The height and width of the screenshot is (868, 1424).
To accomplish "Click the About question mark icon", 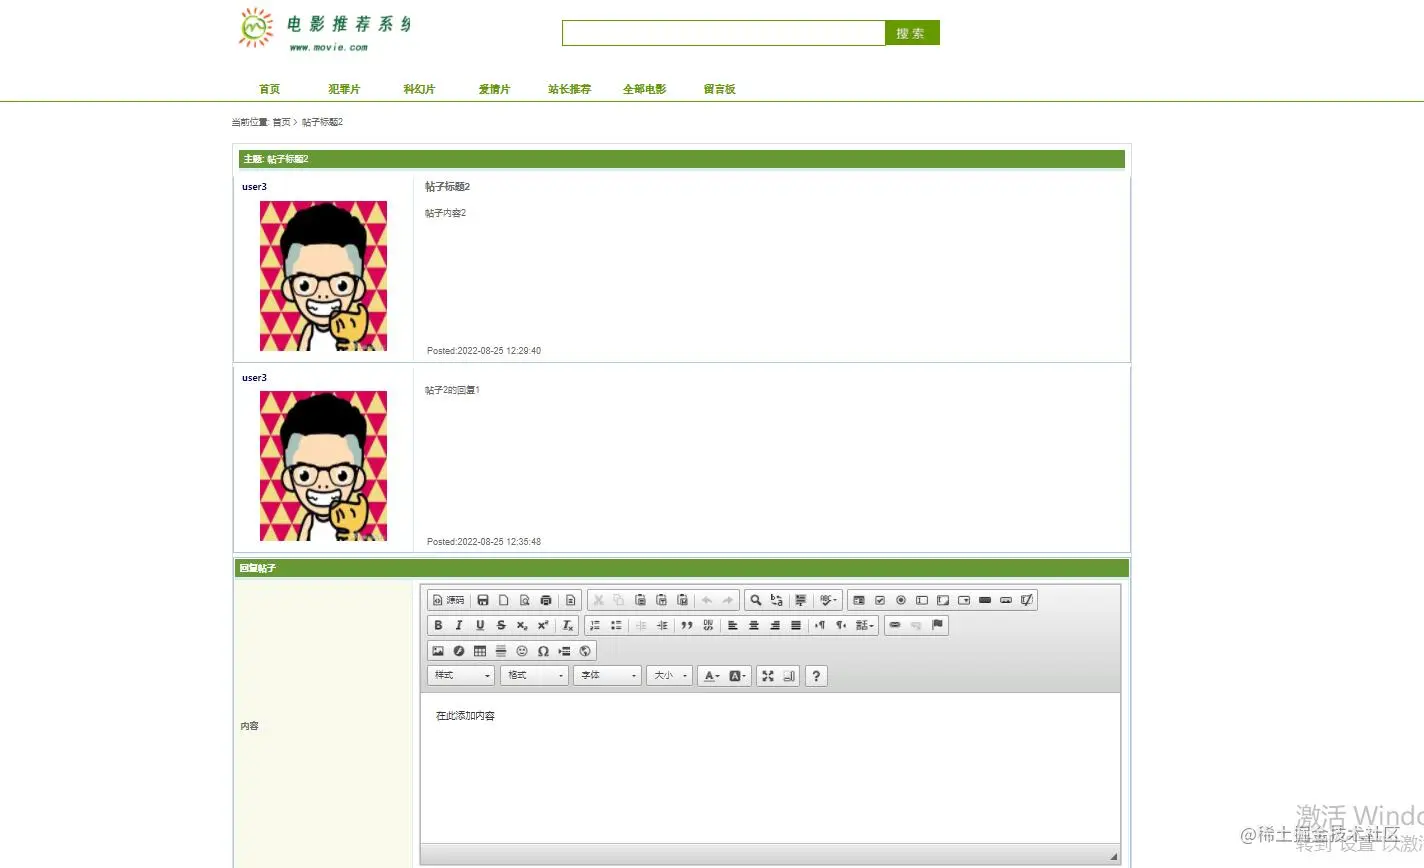I will point(816,676).
